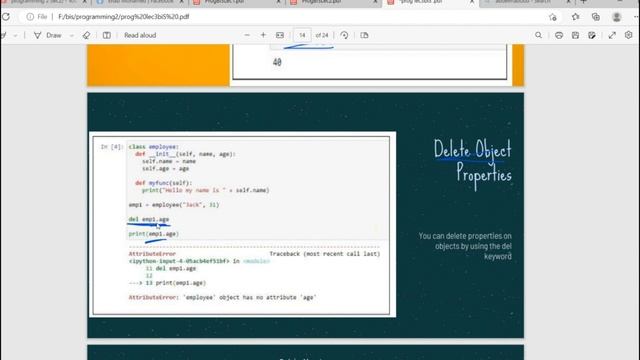This screenshot has width=640, height=360.
Task: Click the Fit to width icon
Action: point(280,36)
